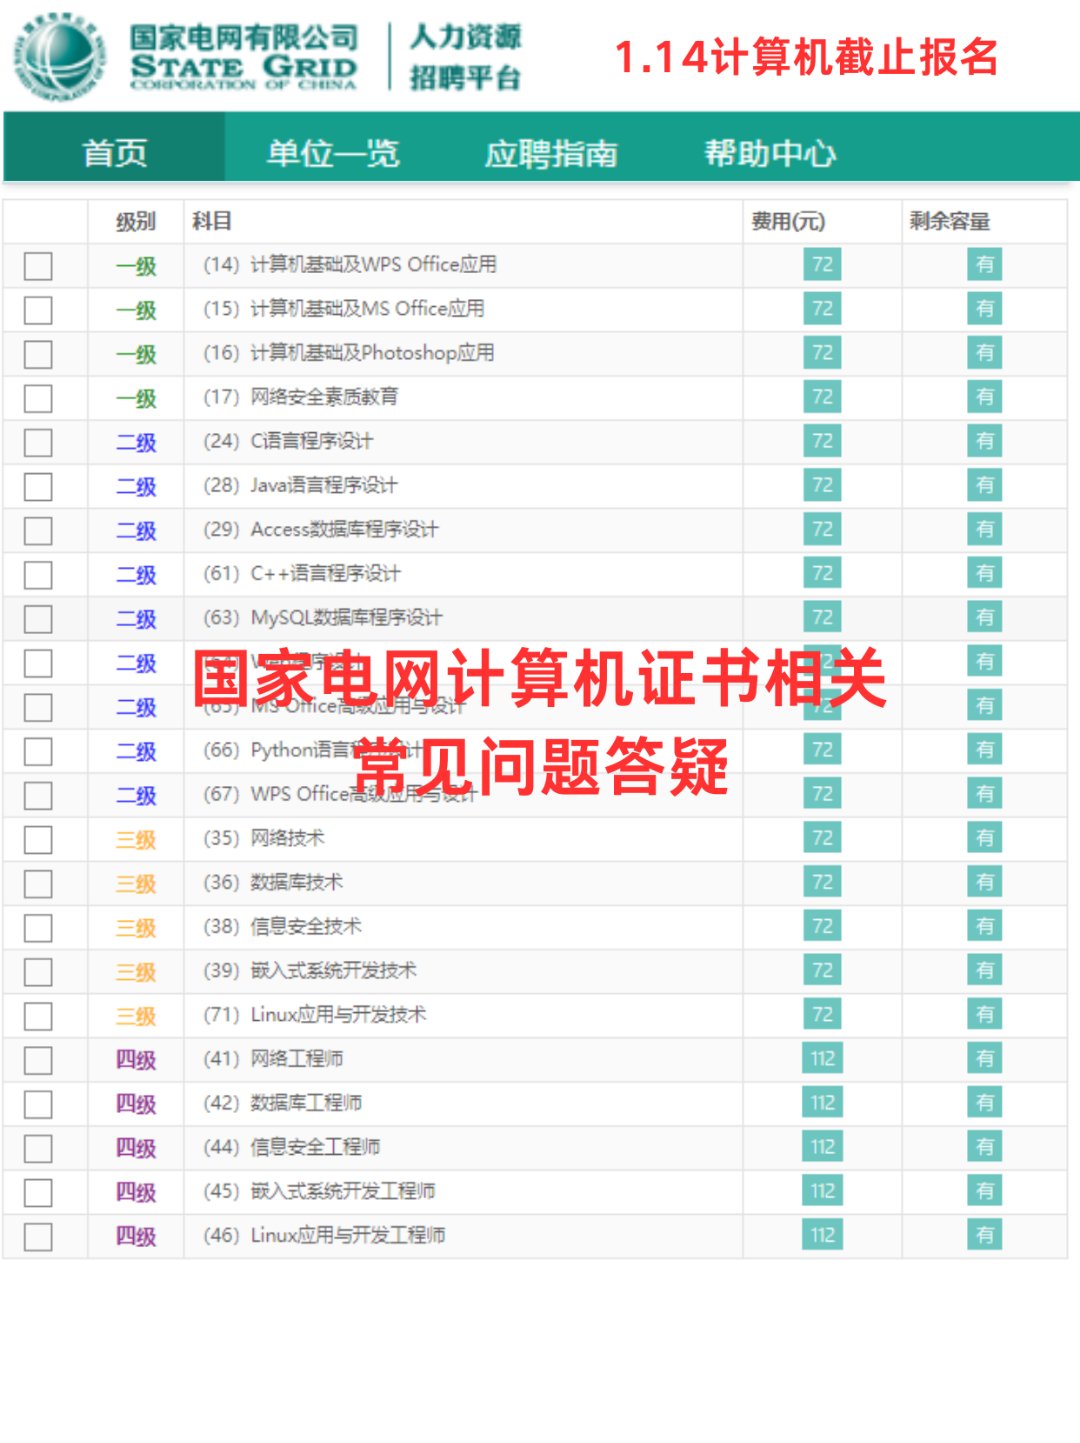Click the 有 capacity badge for Java语言程序设计
This screenshot has width=1080, height=1443.
[x=985, y=485]
